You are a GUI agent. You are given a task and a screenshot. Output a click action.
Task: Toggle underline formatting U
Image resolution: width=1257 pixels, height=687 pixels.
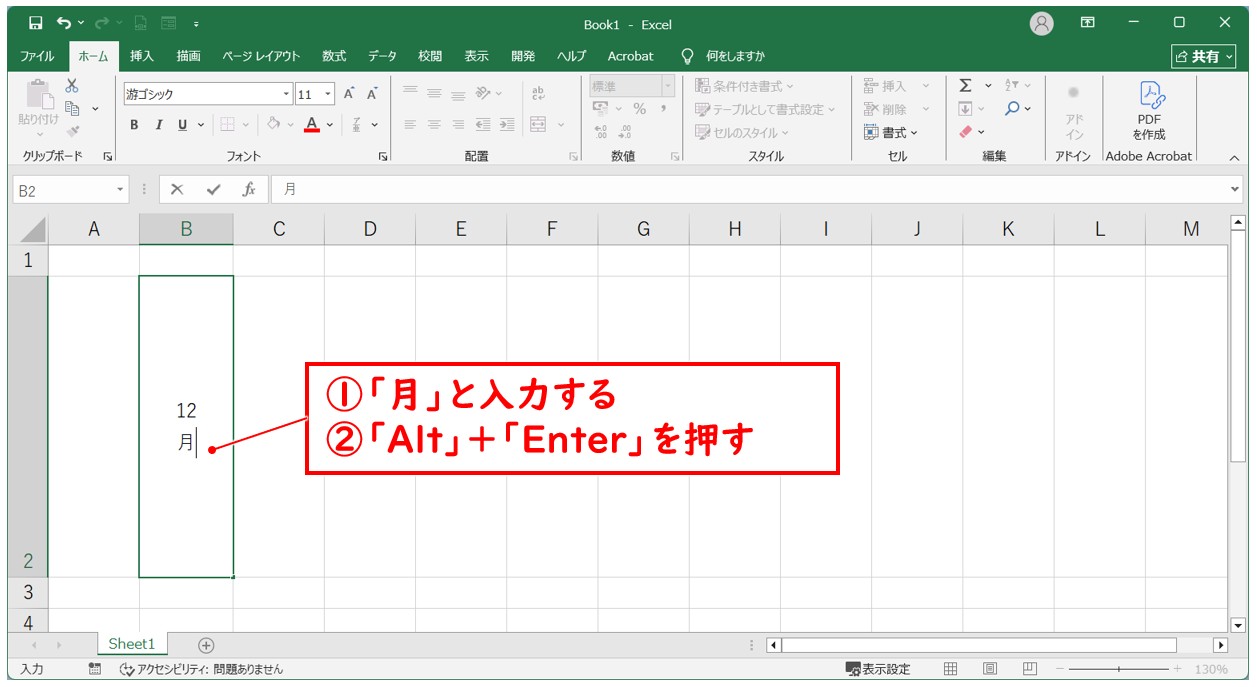(x=182, y=125)
